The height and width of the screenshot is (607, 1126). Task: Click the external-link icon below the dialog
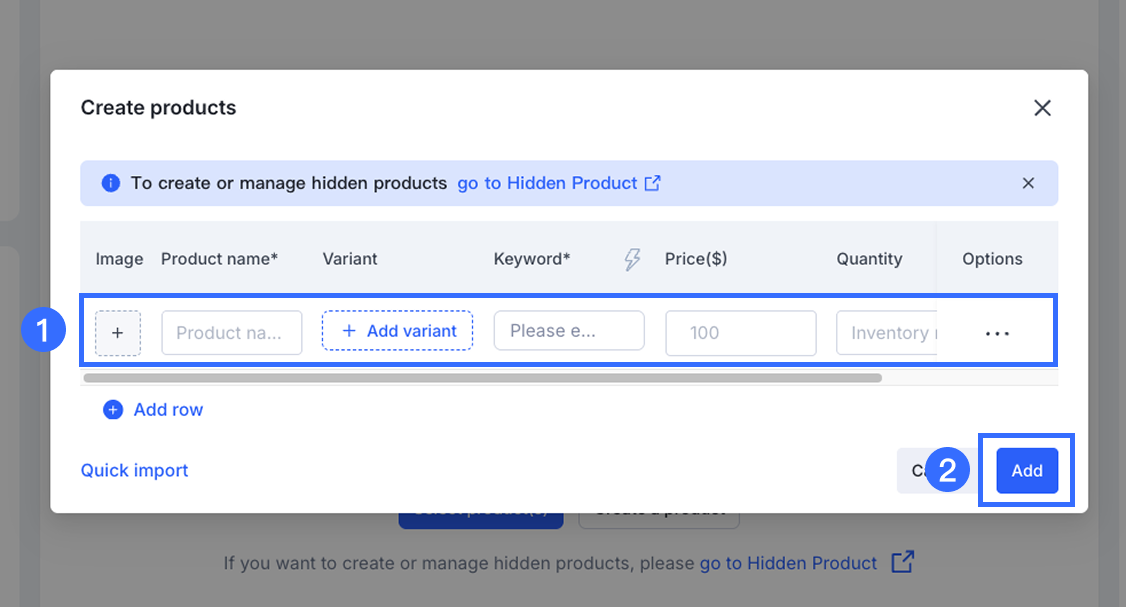pyautogui.click(x=902, y=562)
